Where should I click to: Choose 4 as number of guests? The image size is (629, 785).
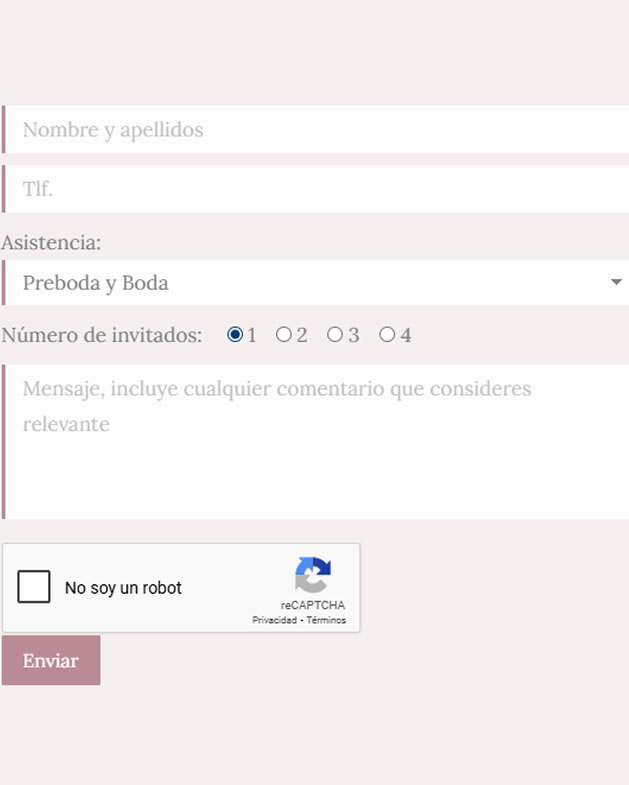click(387, 335)
